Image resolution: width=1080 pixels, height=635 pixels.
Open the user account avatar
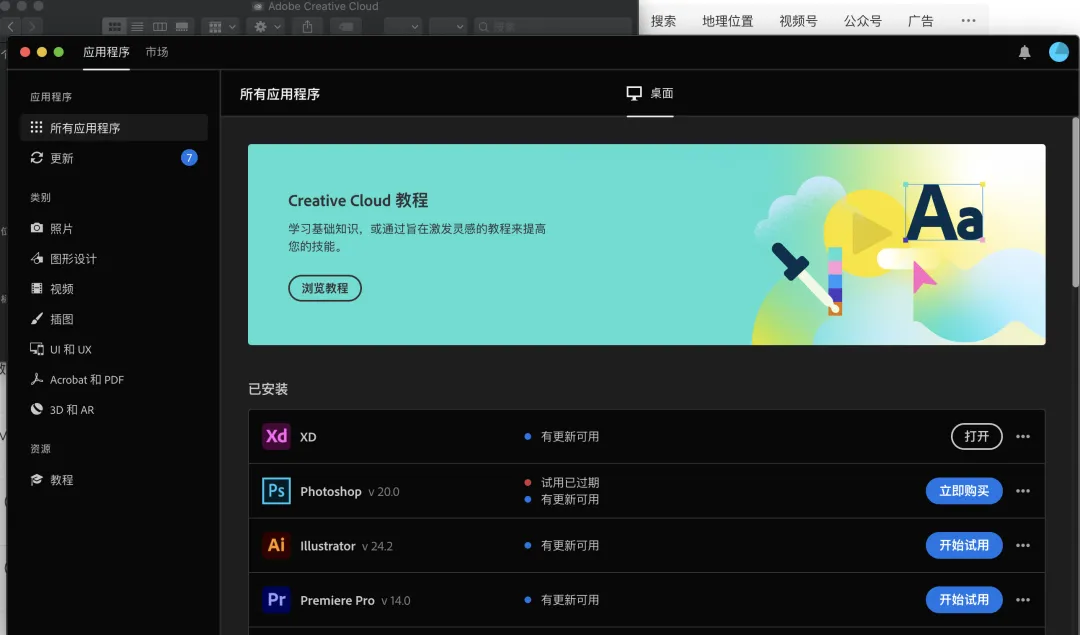tap(1059, 52)
